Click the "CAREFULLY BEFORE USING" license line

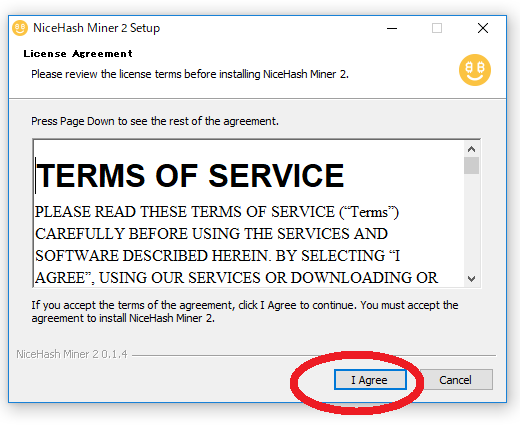point(211,234)
